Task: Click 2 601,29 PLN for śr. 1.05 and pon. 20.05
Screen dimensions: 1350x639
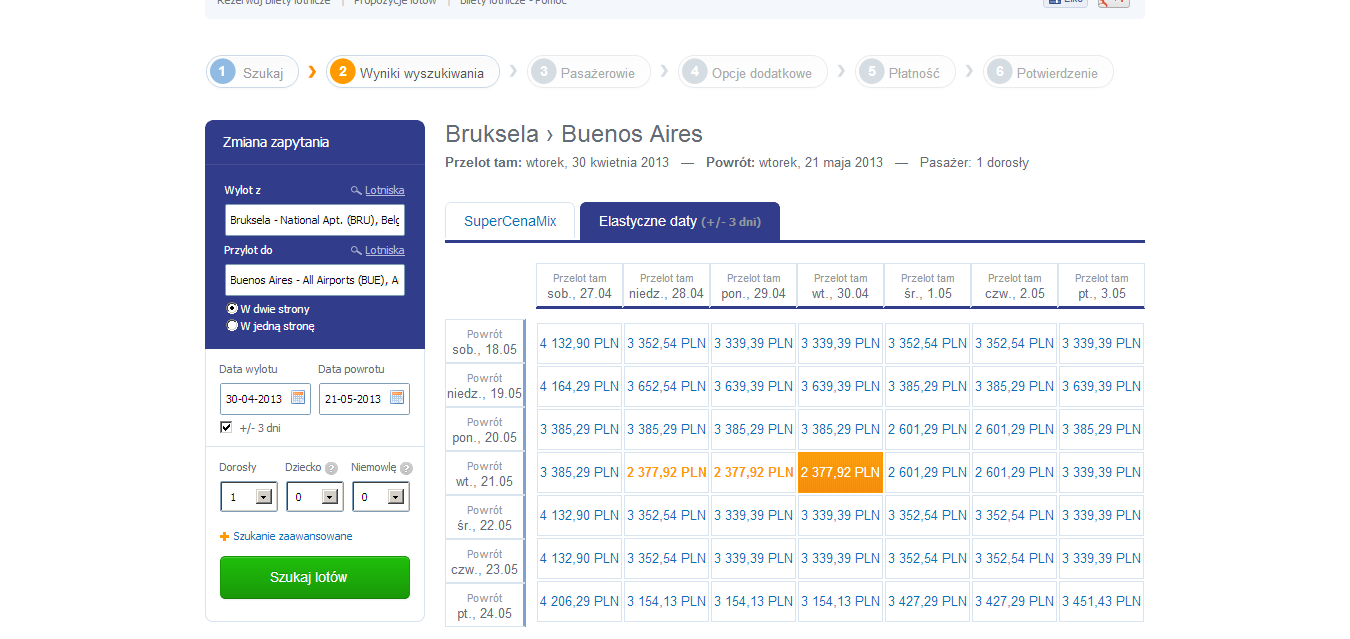Action: click(x=928, y=429)
